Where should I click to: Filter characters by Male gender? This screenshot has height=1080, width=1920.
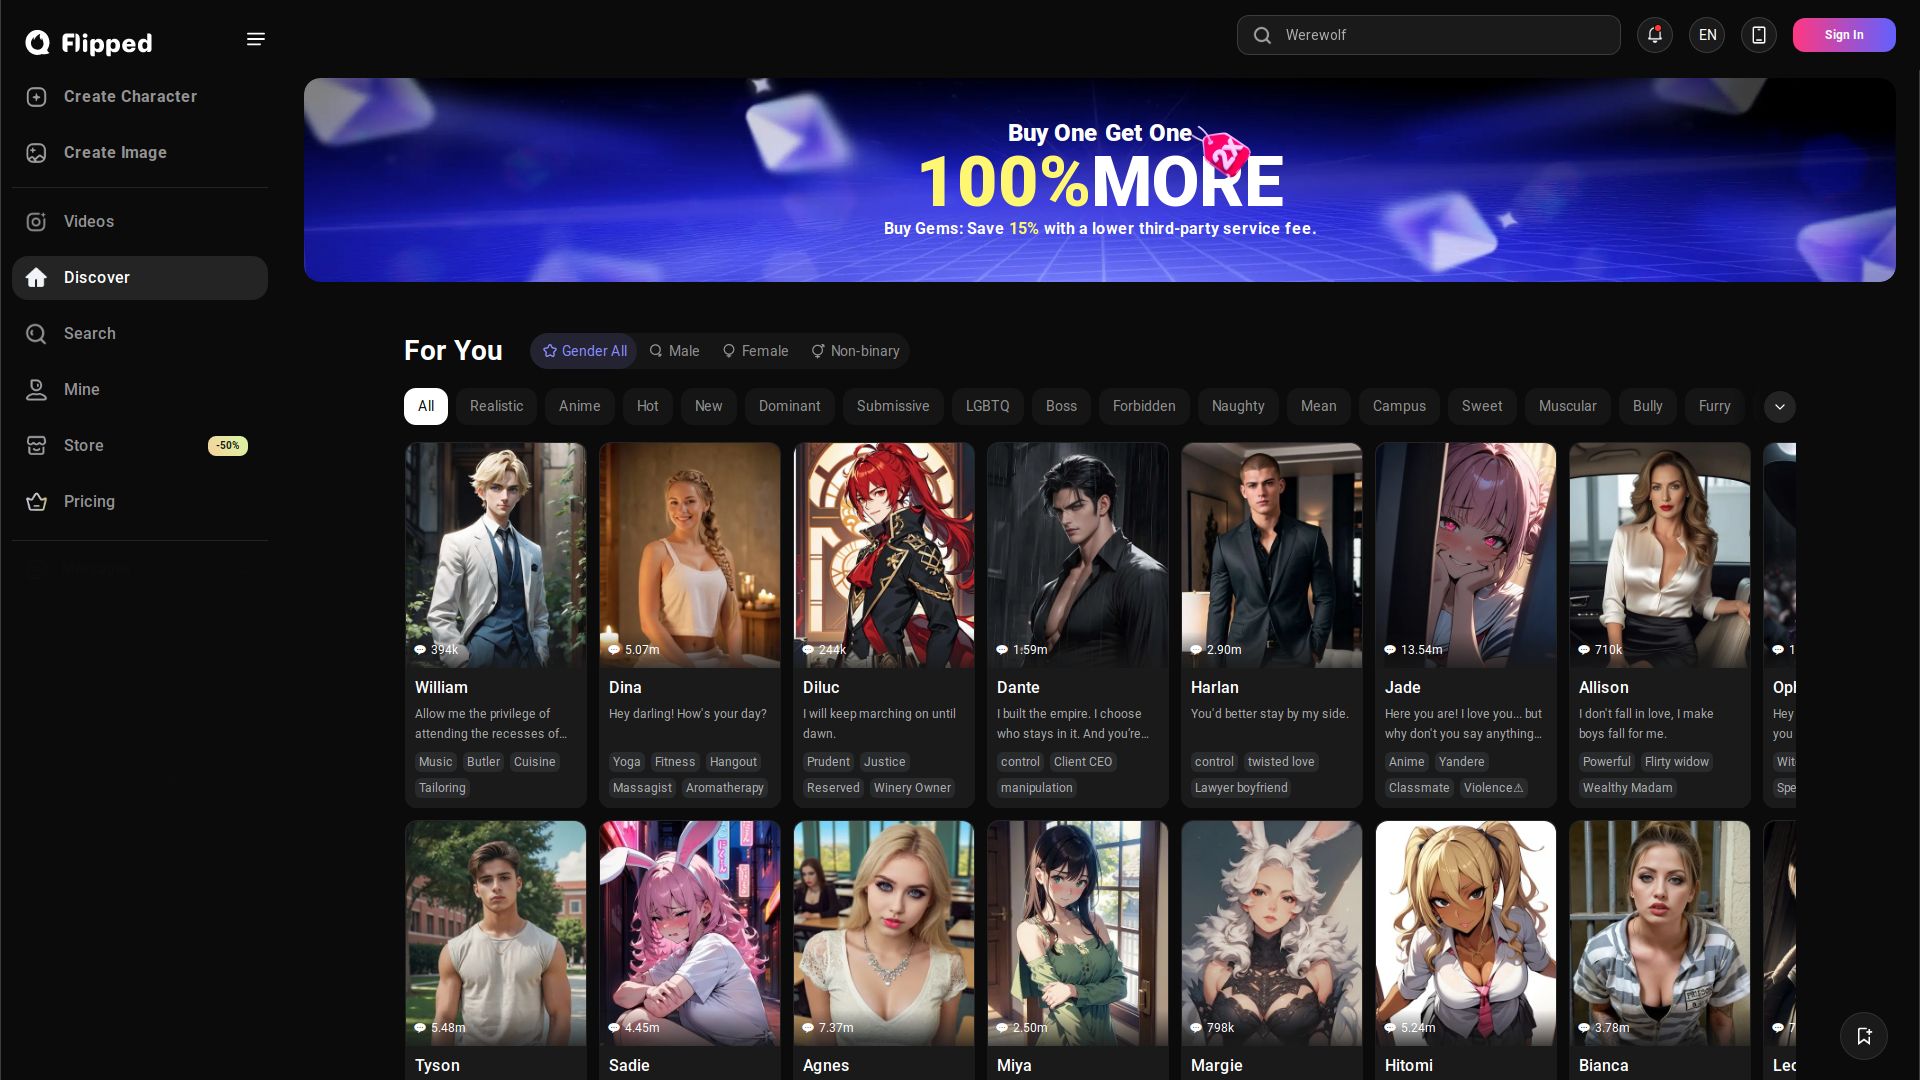pos(674,351)
